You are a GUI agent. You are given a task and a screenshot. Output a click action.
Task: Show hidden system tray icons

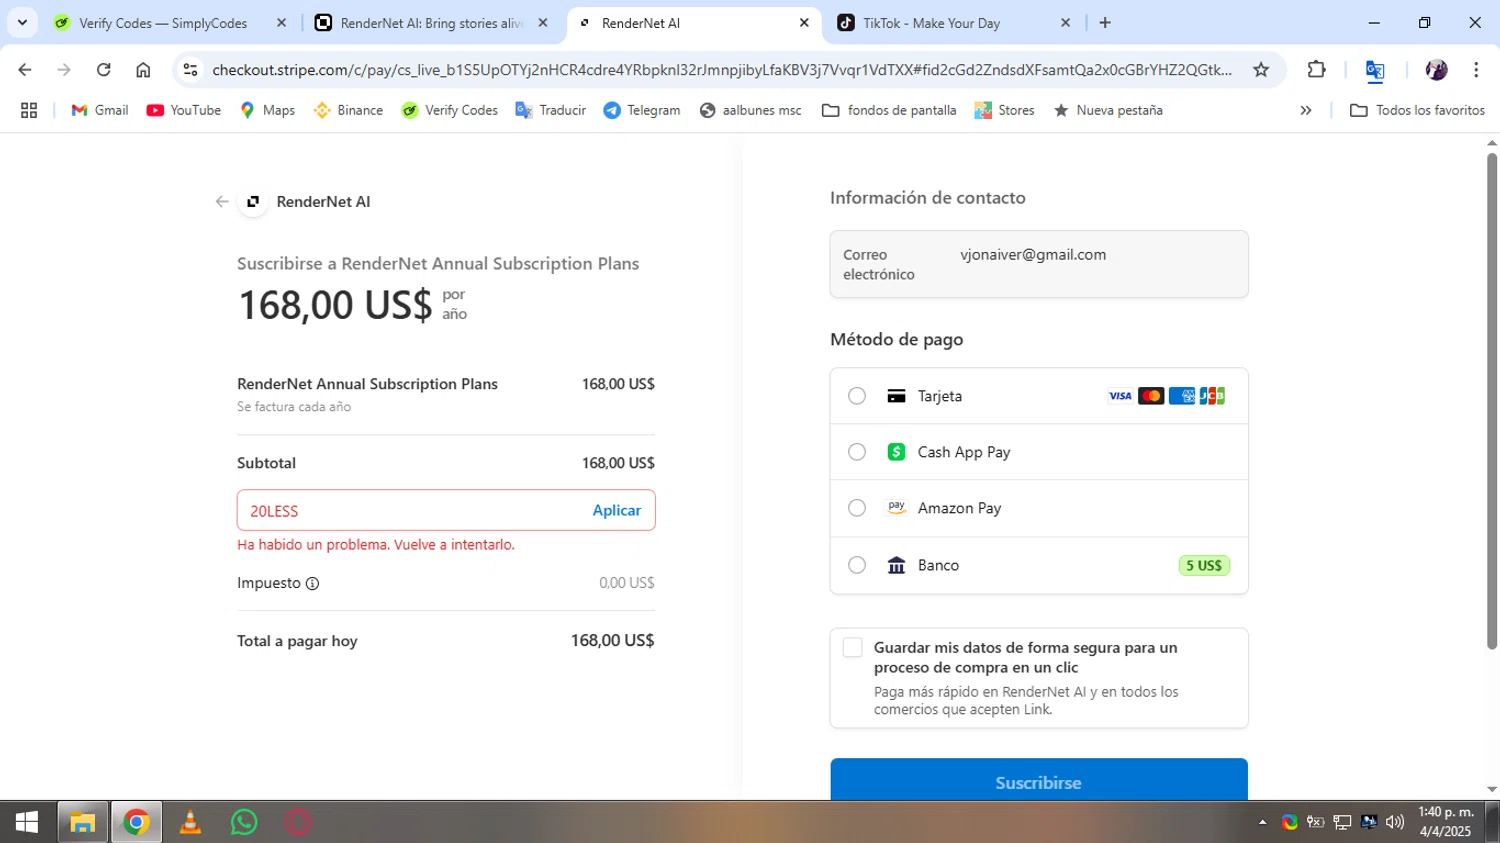tap(1262, 822)
